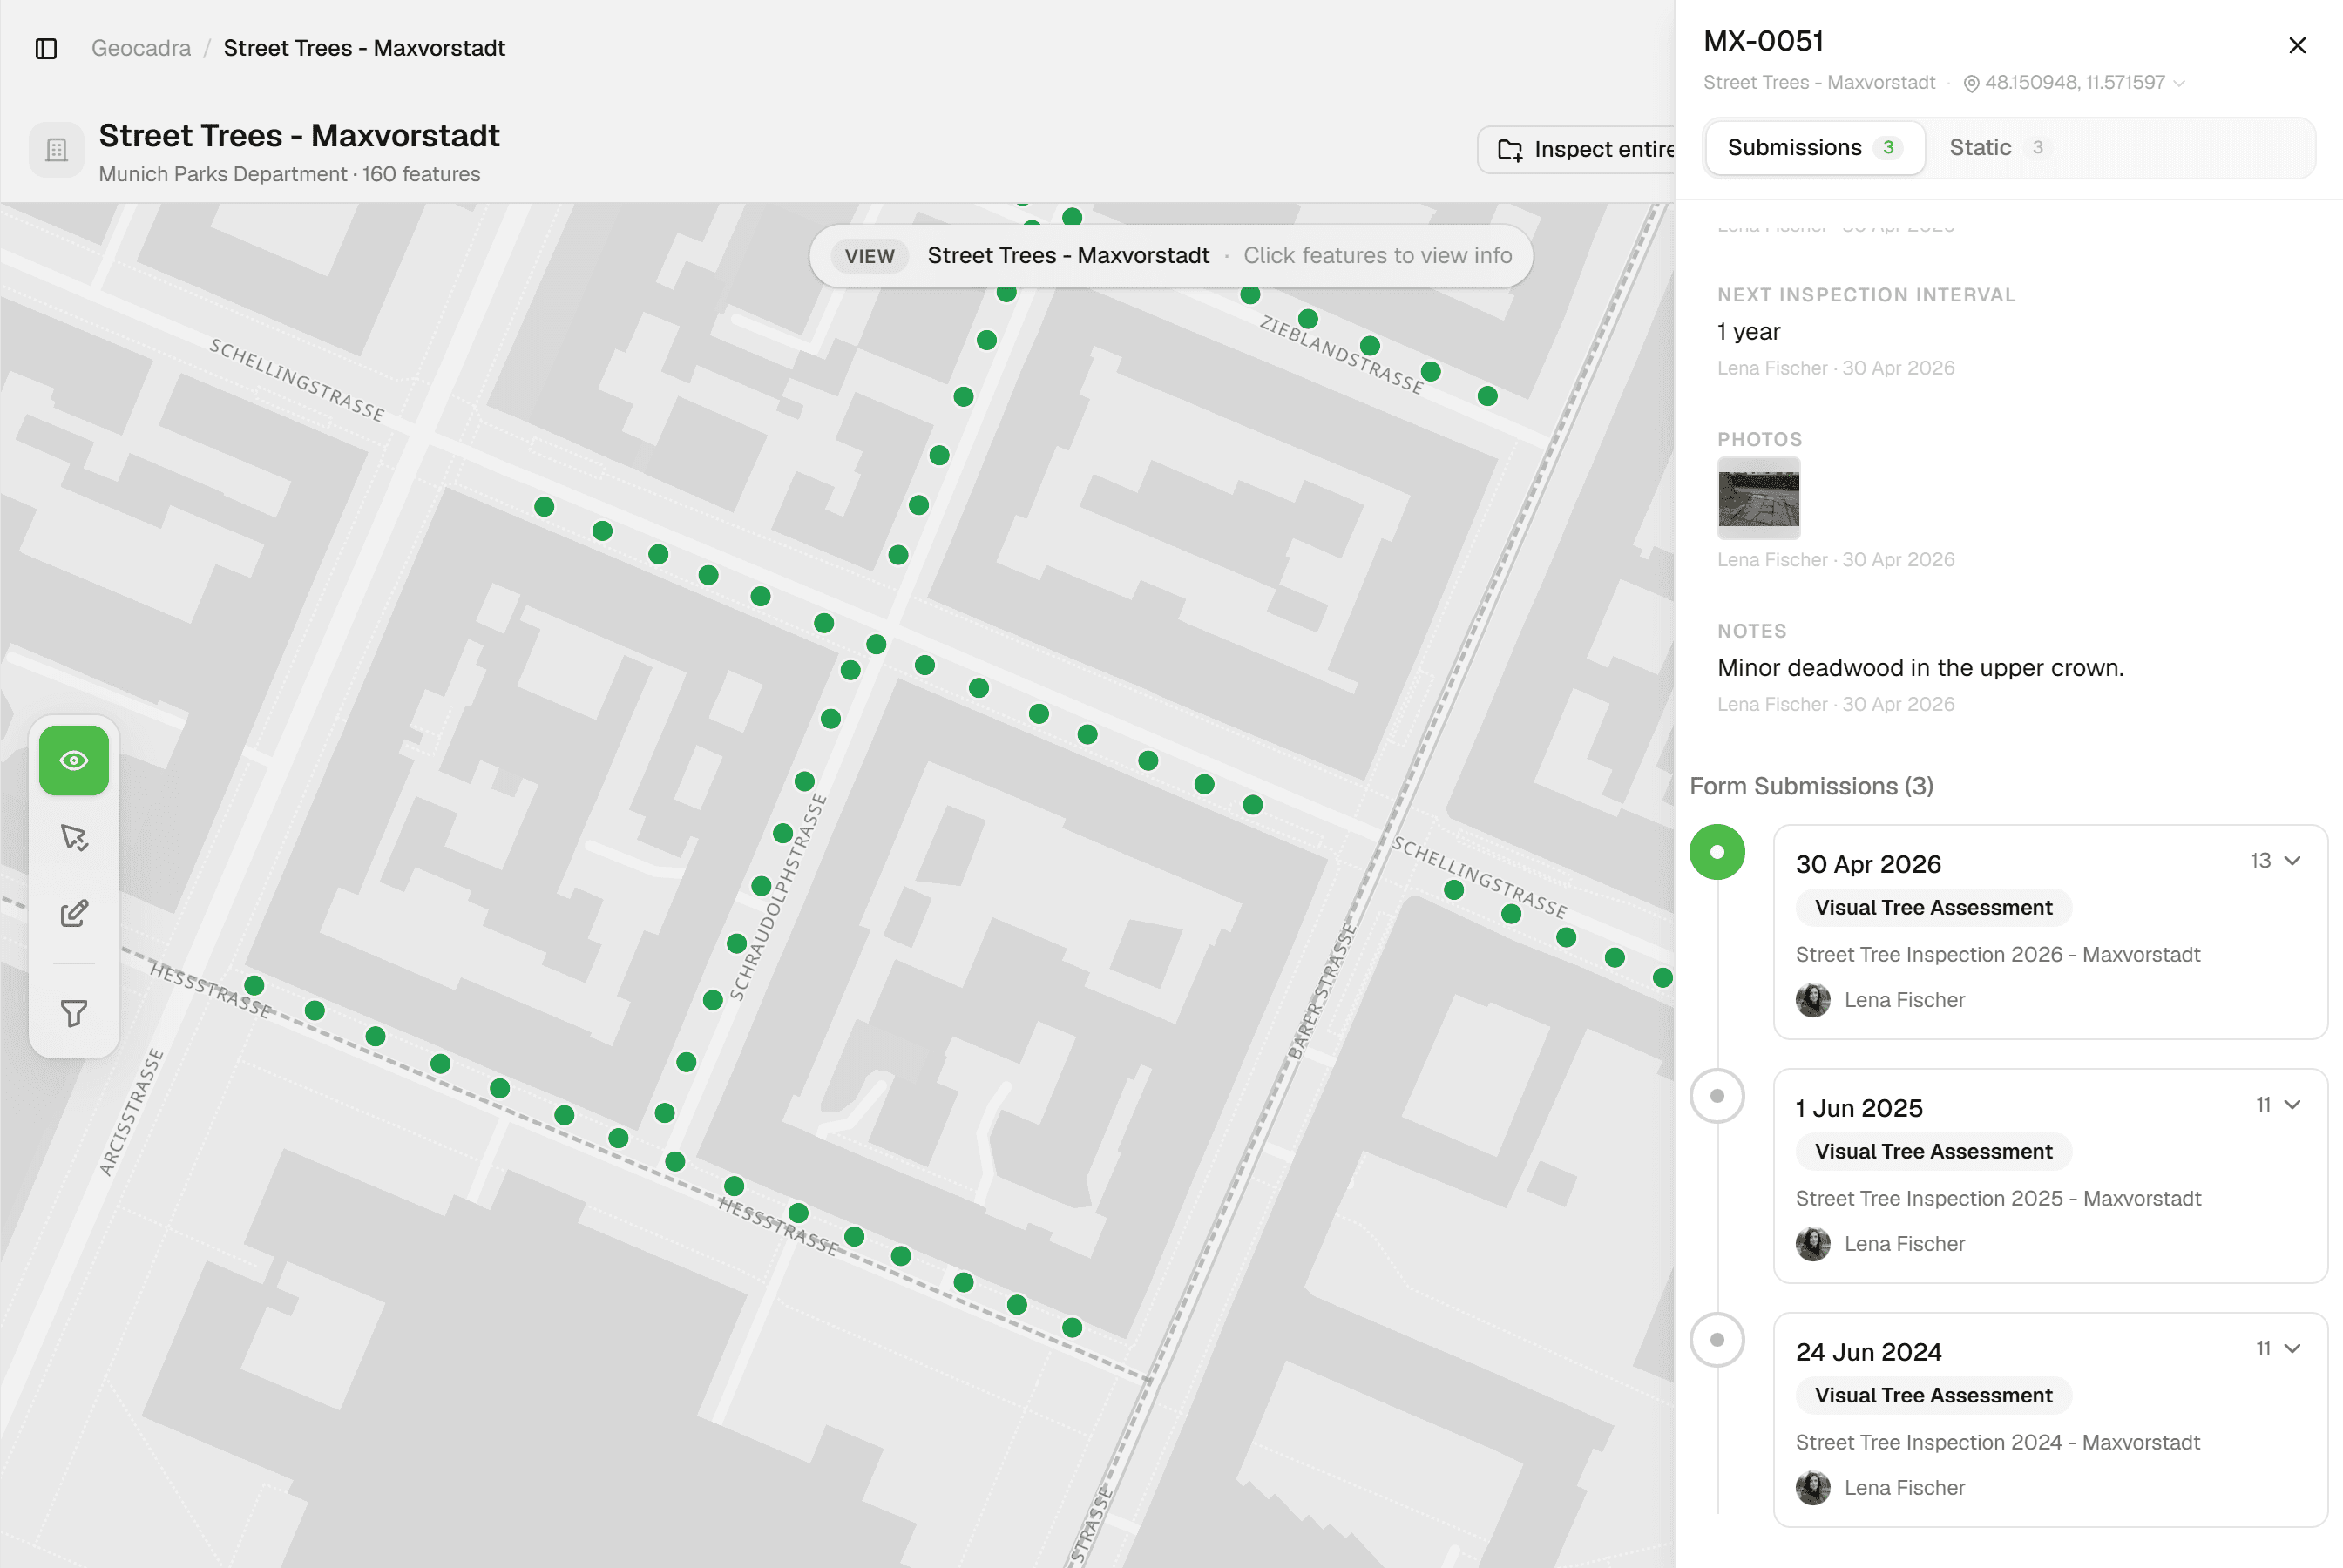The image size is (2343, 1568).
Task: Select the 30 Apr 2026 timeline marker
Action: (1717, 852)
